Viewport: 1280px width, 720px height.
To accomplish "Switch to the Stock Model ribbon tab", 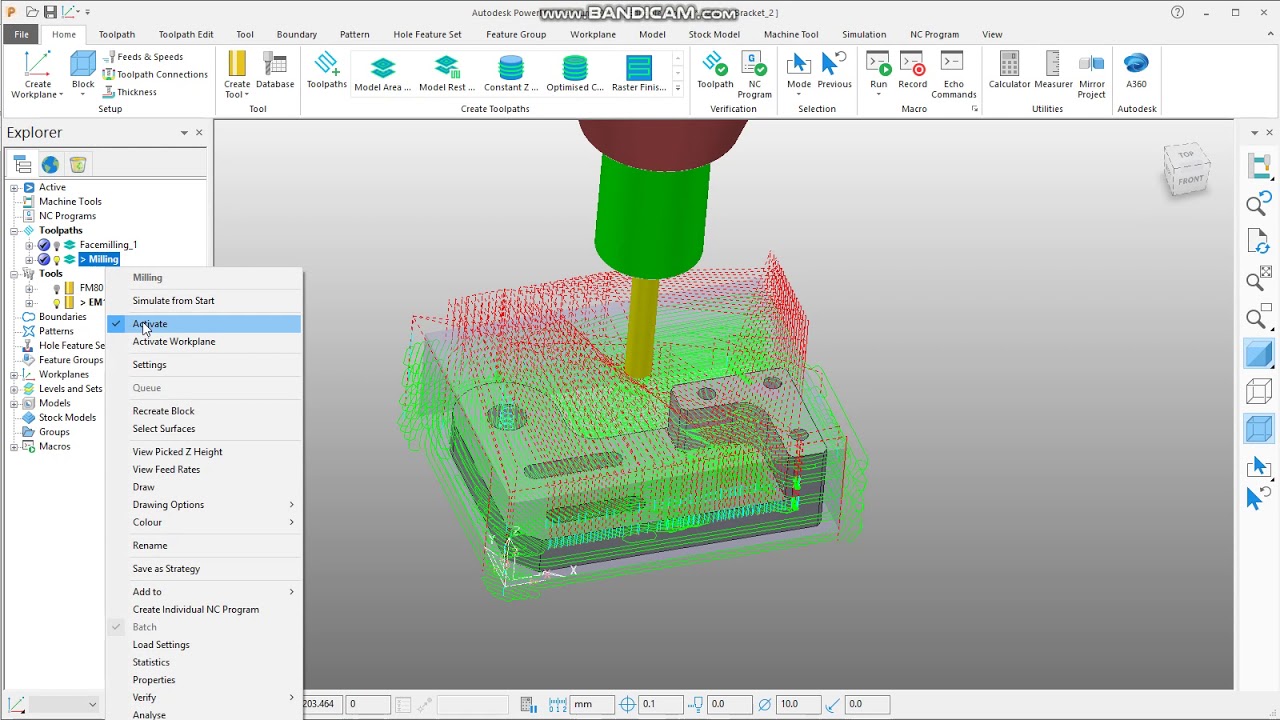I will point(714,34).
